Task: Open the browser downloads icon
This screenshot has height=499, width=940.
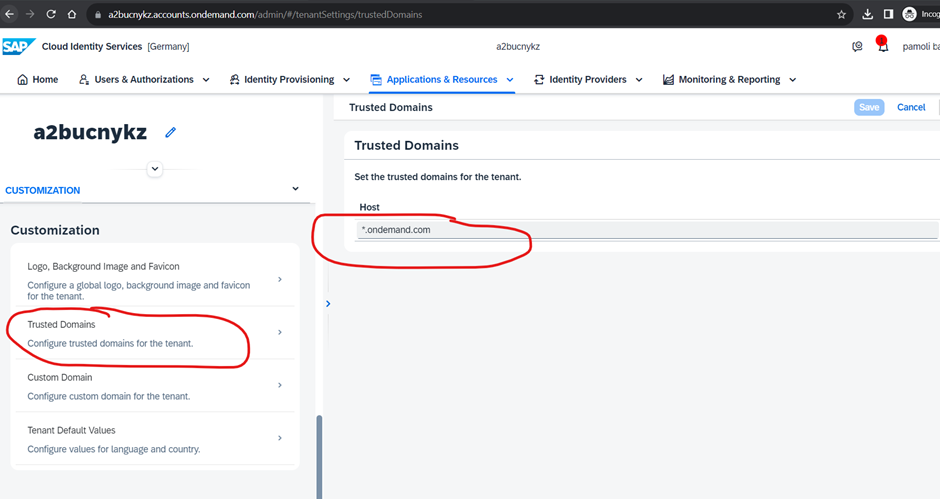Action: coord(867,14)
